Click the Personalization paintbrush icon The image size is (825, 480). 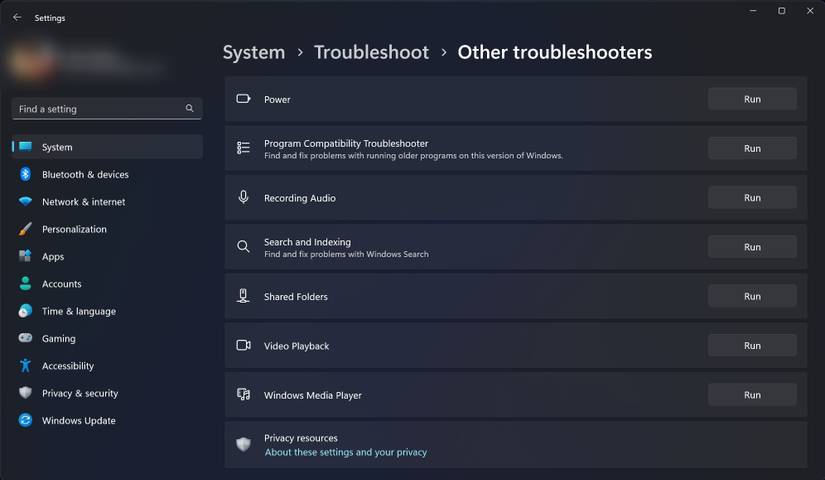tap(25, 229)
